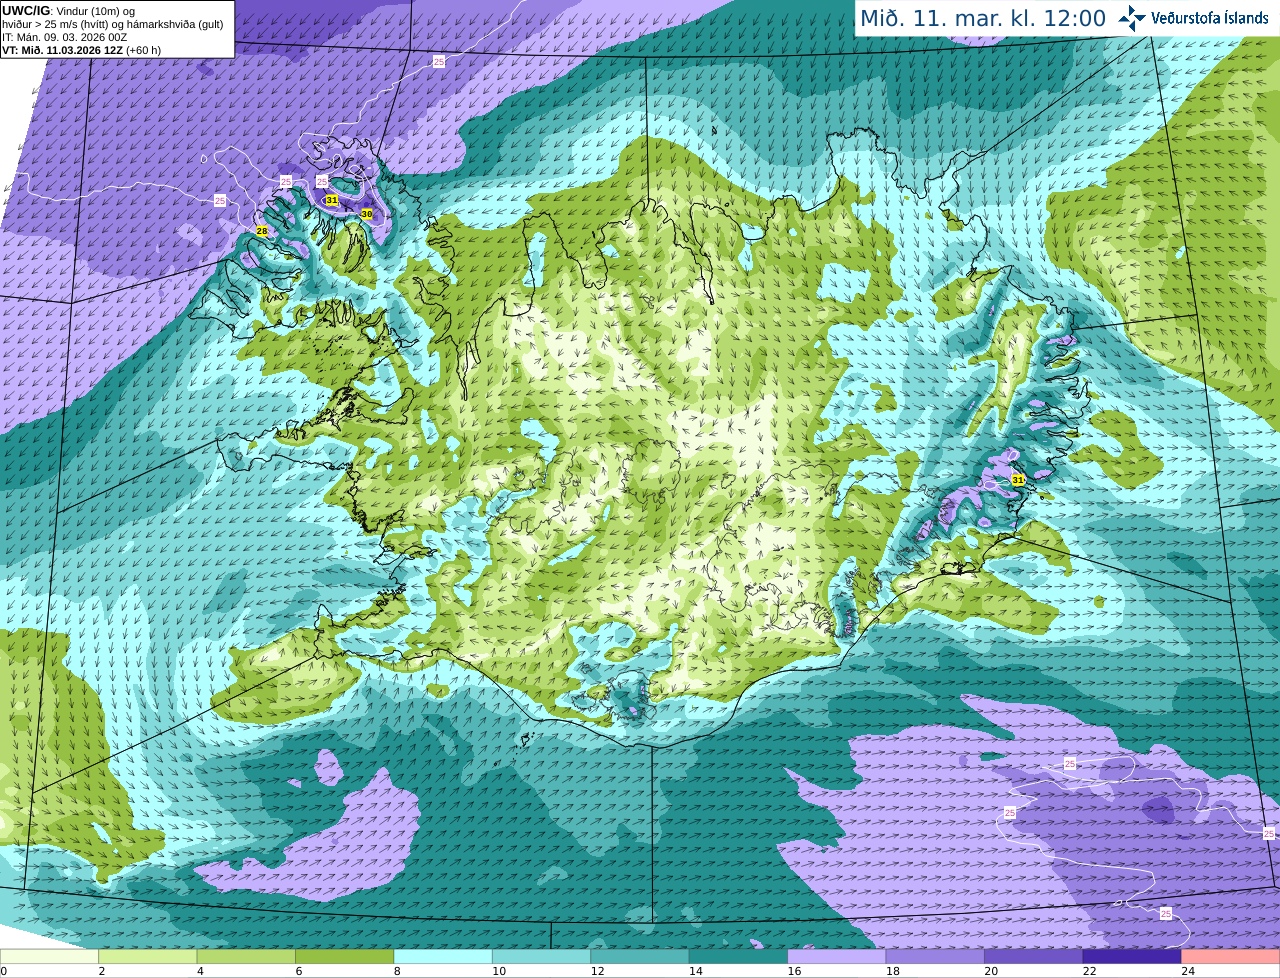Click the legend value 8
The image size is (1280, 978).
(x=397, y=971)
